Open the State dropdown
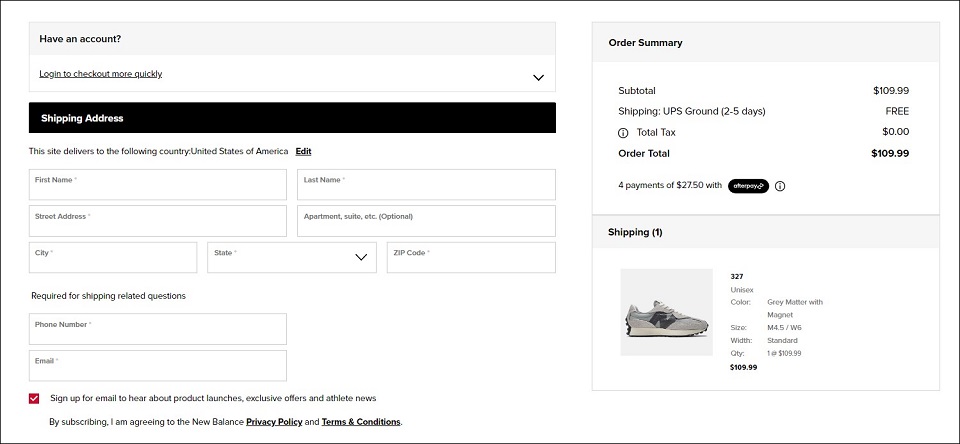The height and width of the screenshot is (444, 960). coord(291,257)
